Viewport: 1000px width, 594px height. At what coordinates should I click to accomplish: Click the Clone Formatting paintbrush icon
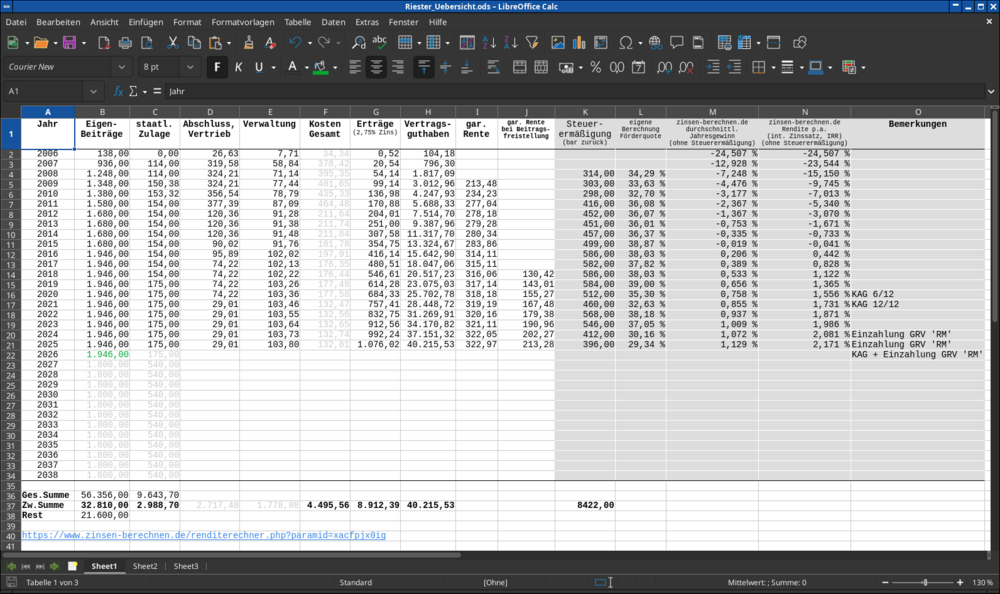(x=248, y=43)
